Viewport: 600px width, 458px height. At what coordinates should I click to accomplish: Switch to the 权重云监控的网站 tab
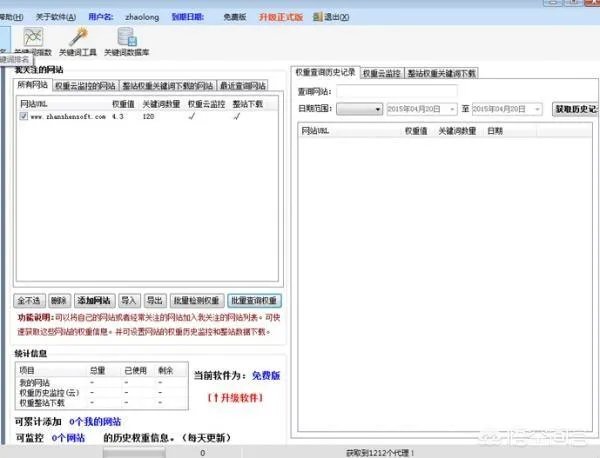[85, 86]
